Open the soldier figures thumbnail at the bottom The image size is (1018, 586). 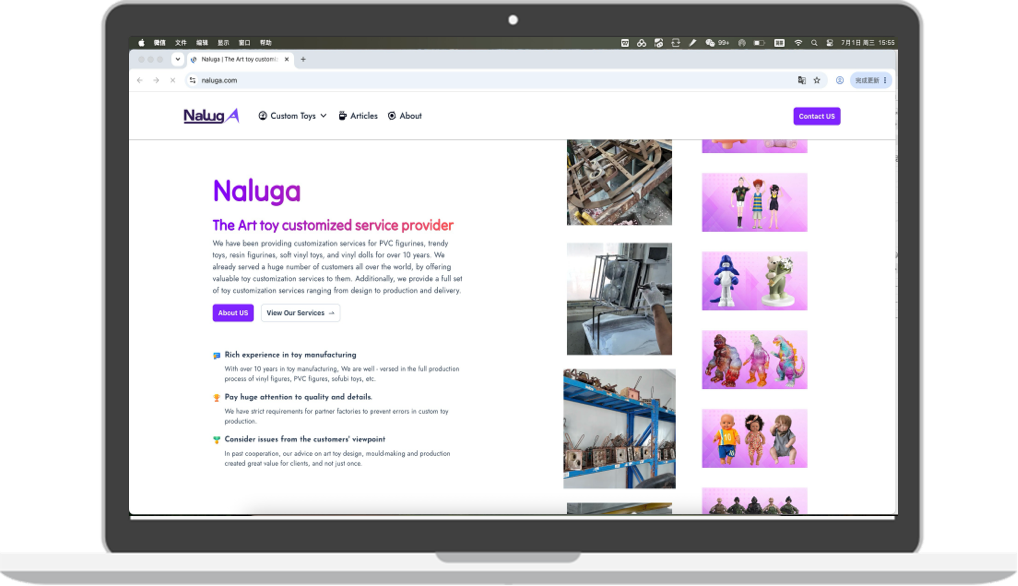(754, 501)
